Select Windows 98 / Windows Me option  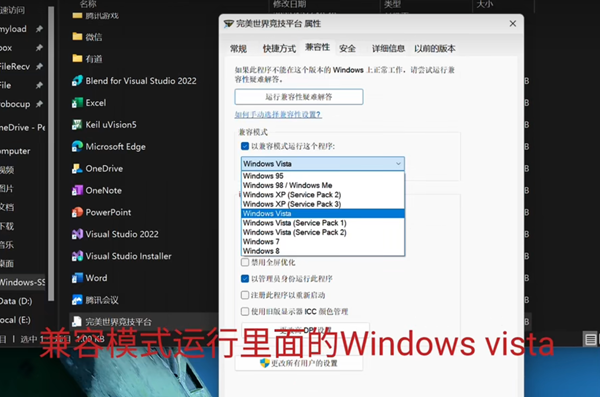[323, 185]
